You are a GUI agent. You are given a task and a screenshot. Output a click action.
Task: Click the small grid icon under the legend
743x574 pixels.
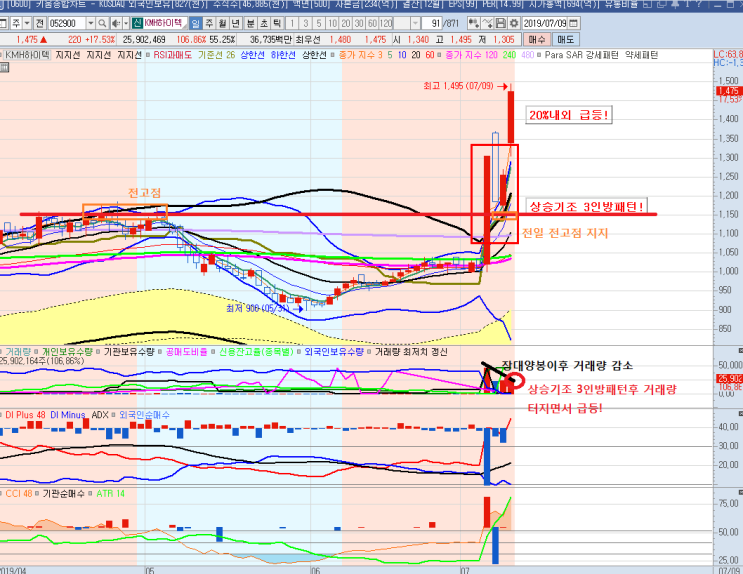(4, 68)
